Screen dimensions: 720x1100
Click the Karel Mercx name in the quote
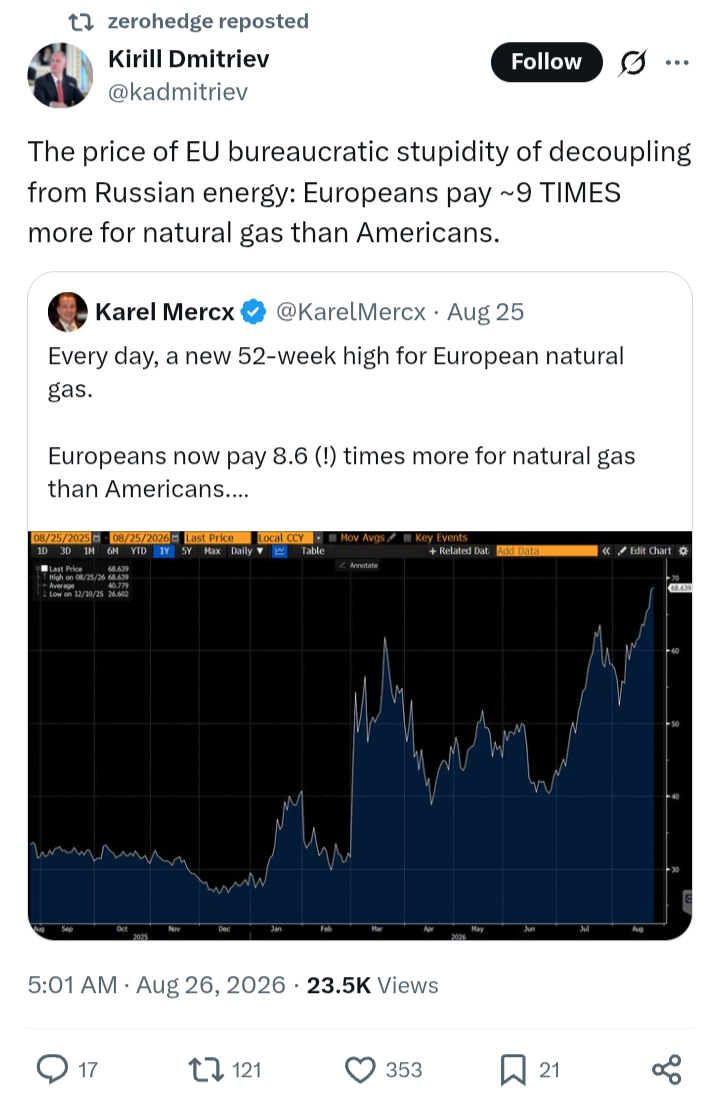[x=165, y=312]
